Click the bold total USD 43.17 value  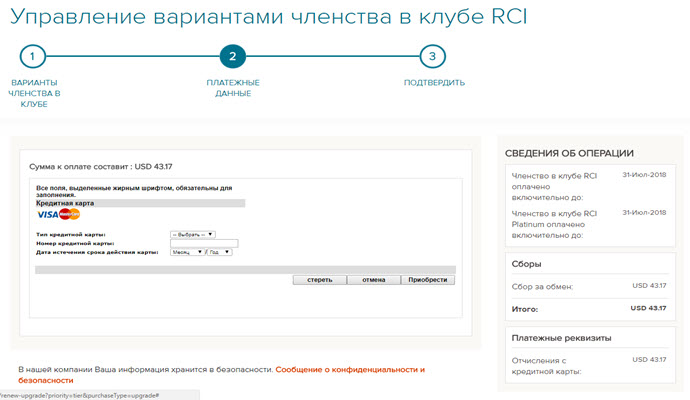tap(648, 308)
